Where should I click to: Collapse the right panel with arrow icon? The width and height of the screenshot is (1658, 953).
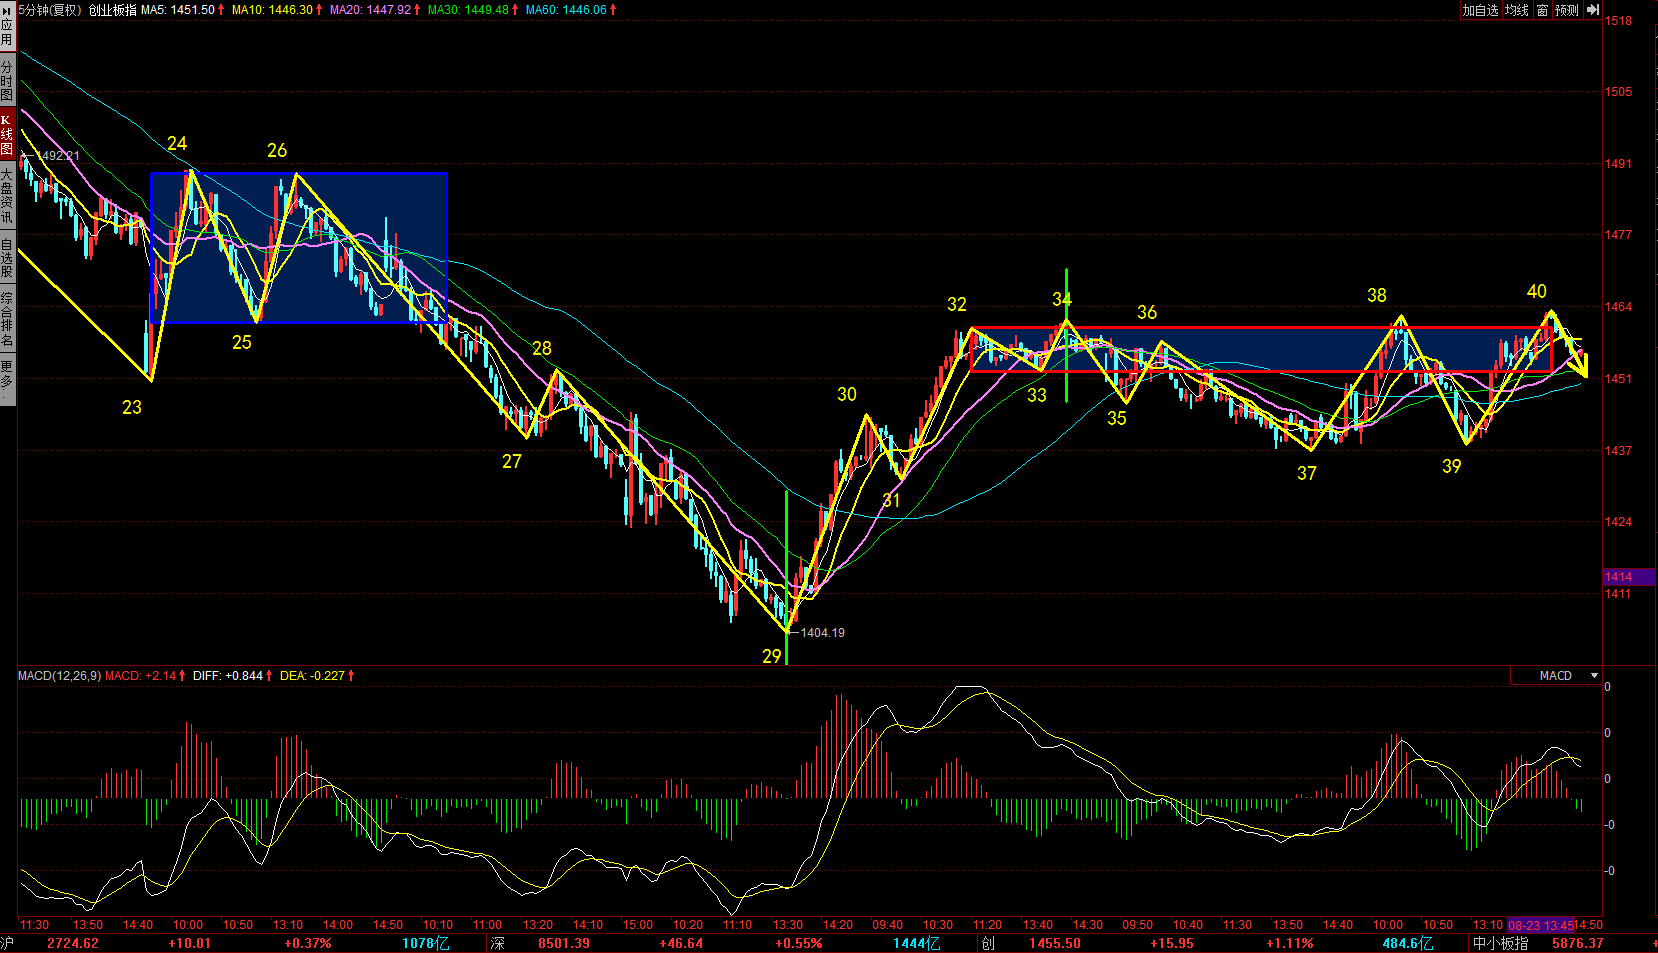coord(1593,10)
